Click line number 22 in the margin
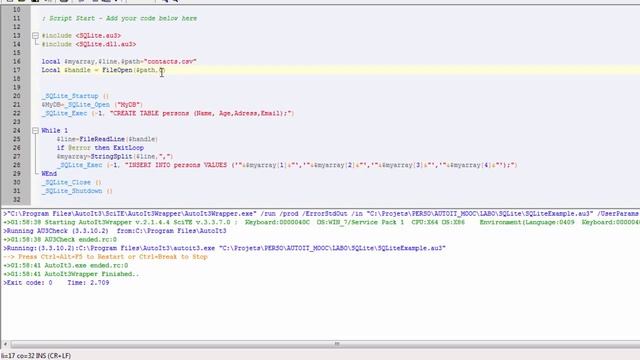The height and width of the screenshot is (360, 640). 16,113
